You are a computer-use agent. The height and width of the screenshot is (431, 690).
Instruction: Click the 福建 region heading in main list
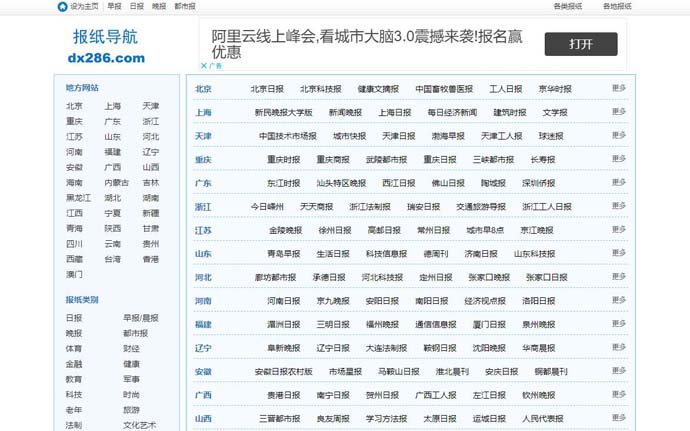(x=203, y=324)
